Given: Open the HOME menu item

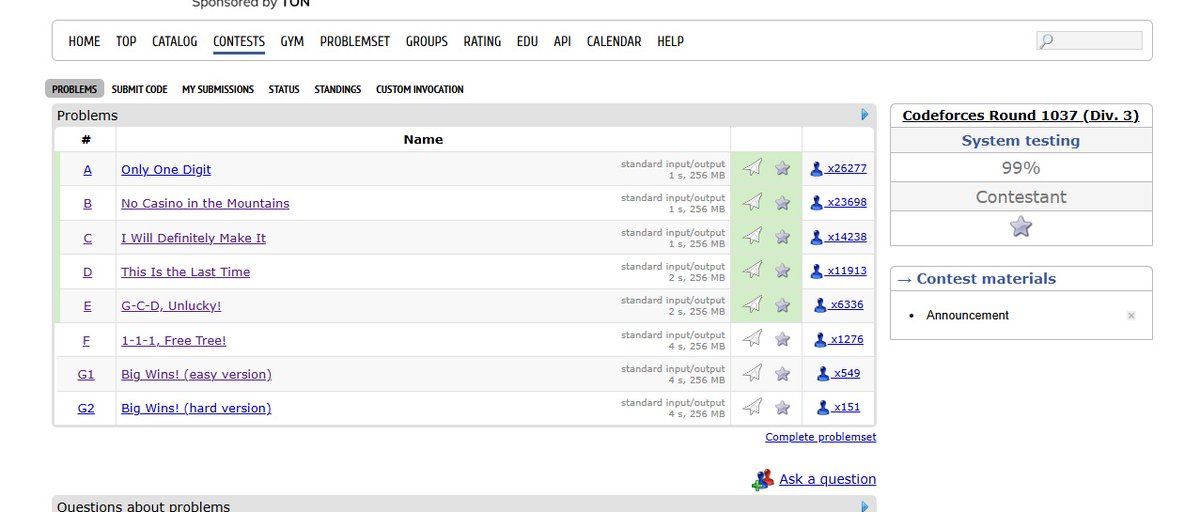Looking at the screenshot, I should (x=84, y=41).
